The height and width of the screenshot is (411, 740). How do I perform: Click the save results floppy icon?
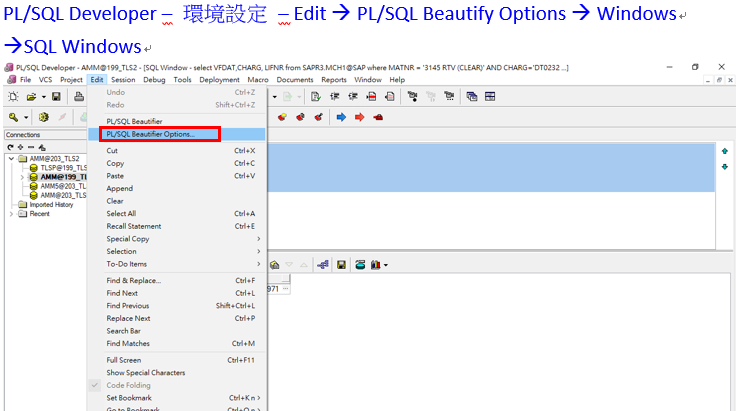point(341,265)
